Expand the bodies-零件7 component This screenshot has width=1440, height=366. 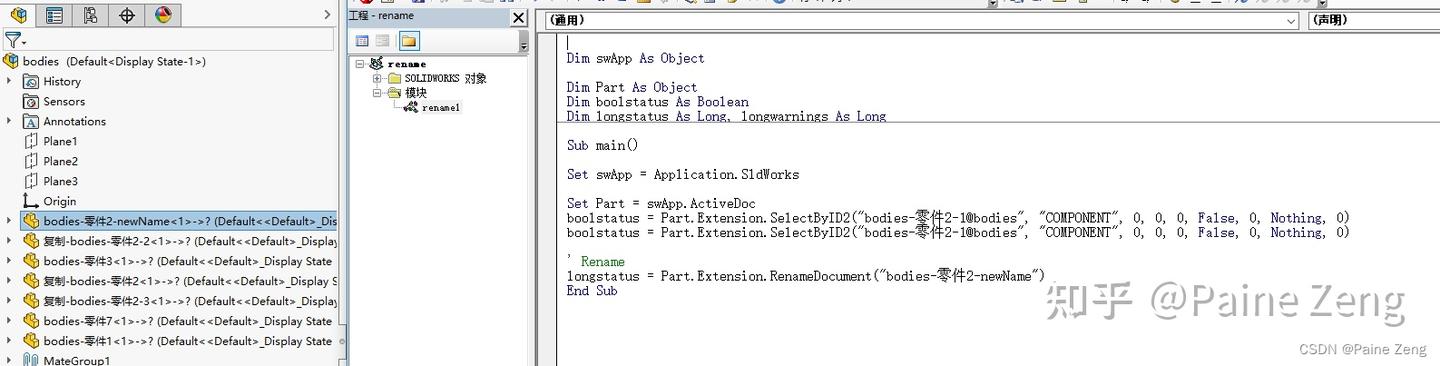(9, 321)
